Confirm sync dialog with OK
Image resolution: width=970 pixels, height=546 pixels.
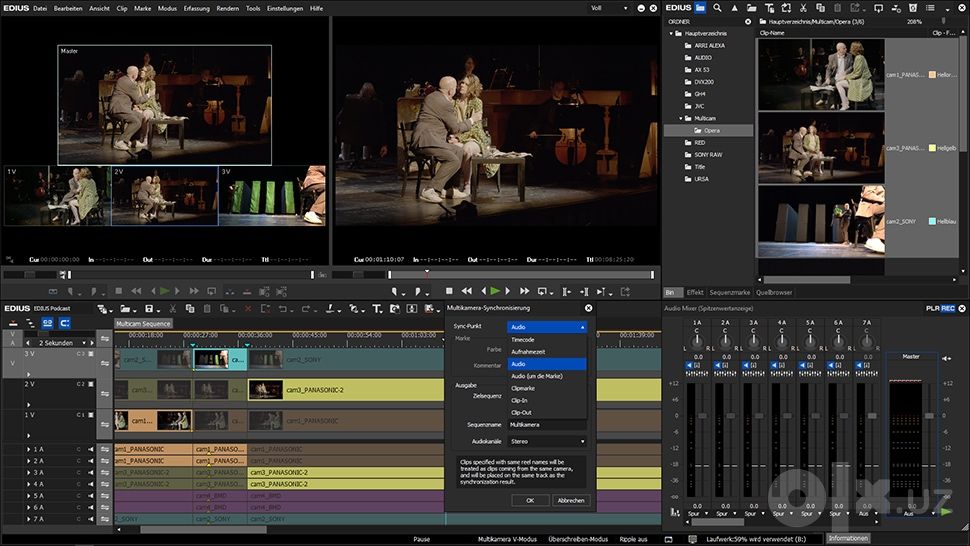[530, 500]
